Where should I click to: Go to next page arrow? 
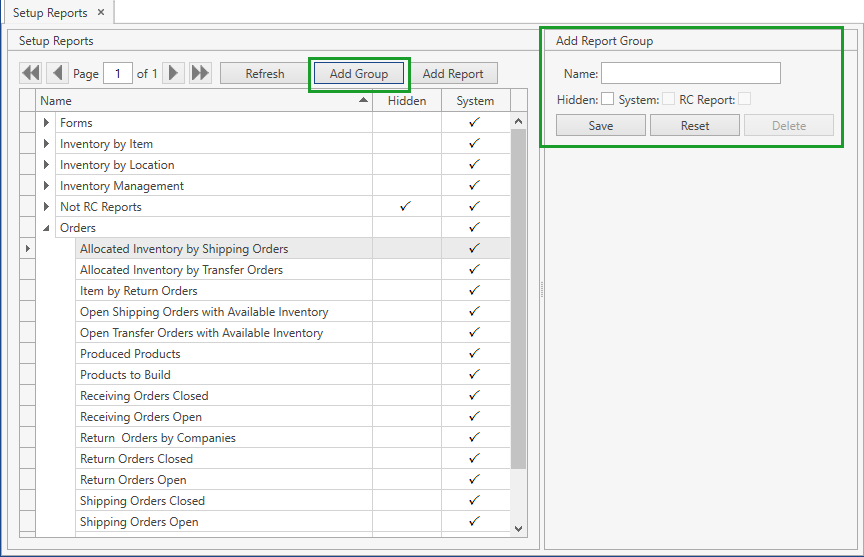174,73
